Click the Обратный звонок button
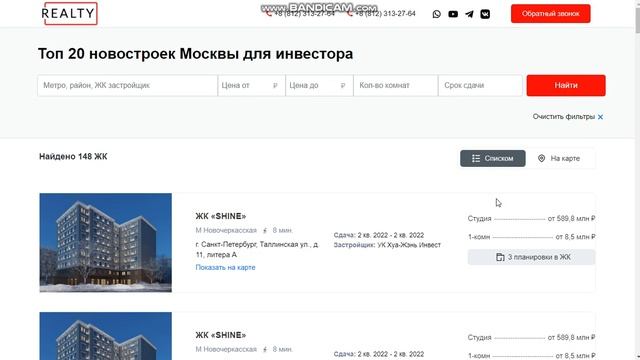 551,13
